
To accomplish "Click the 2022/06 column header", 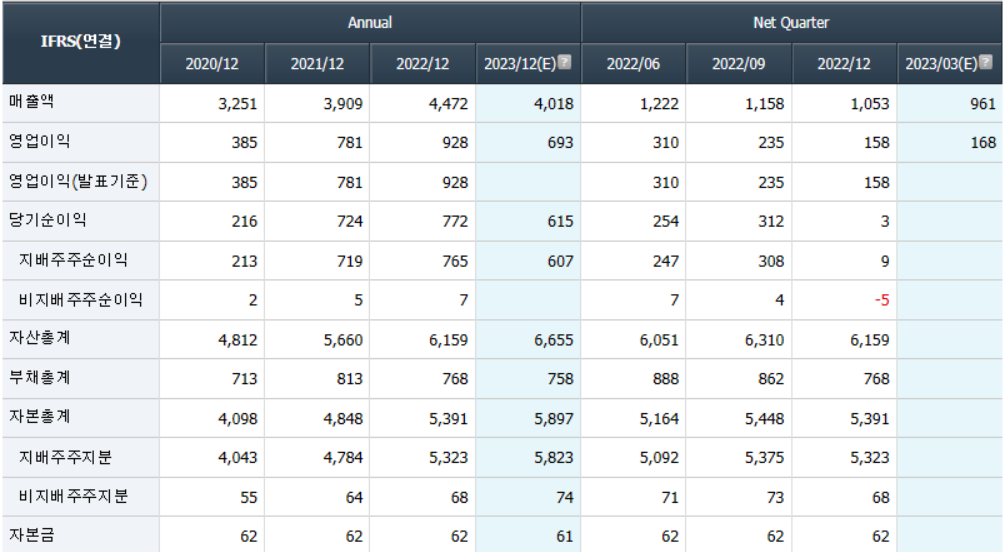I will click(633, 64).
